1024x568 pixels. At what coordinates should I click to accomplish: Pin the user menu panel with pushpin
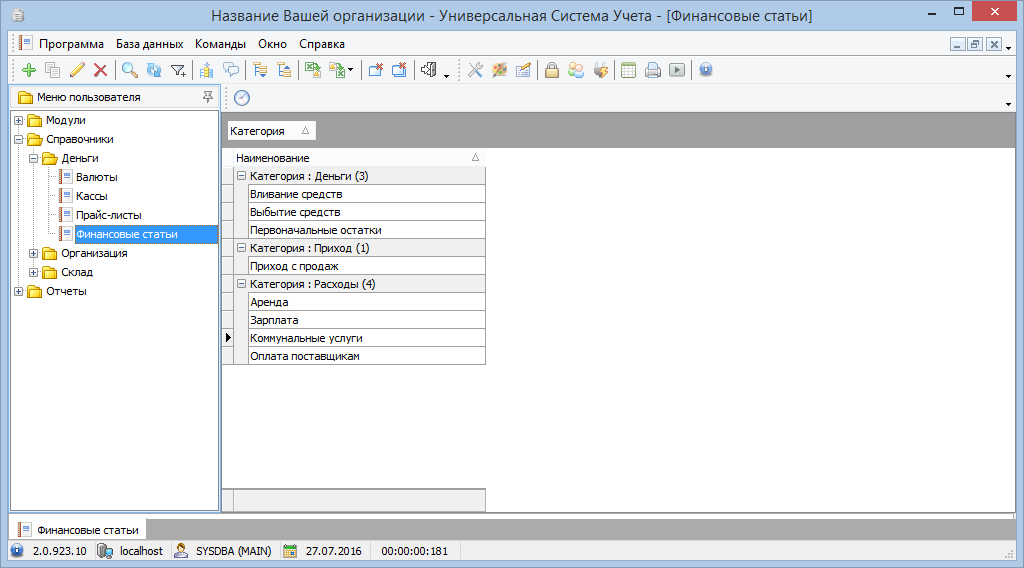click(208, 97)
